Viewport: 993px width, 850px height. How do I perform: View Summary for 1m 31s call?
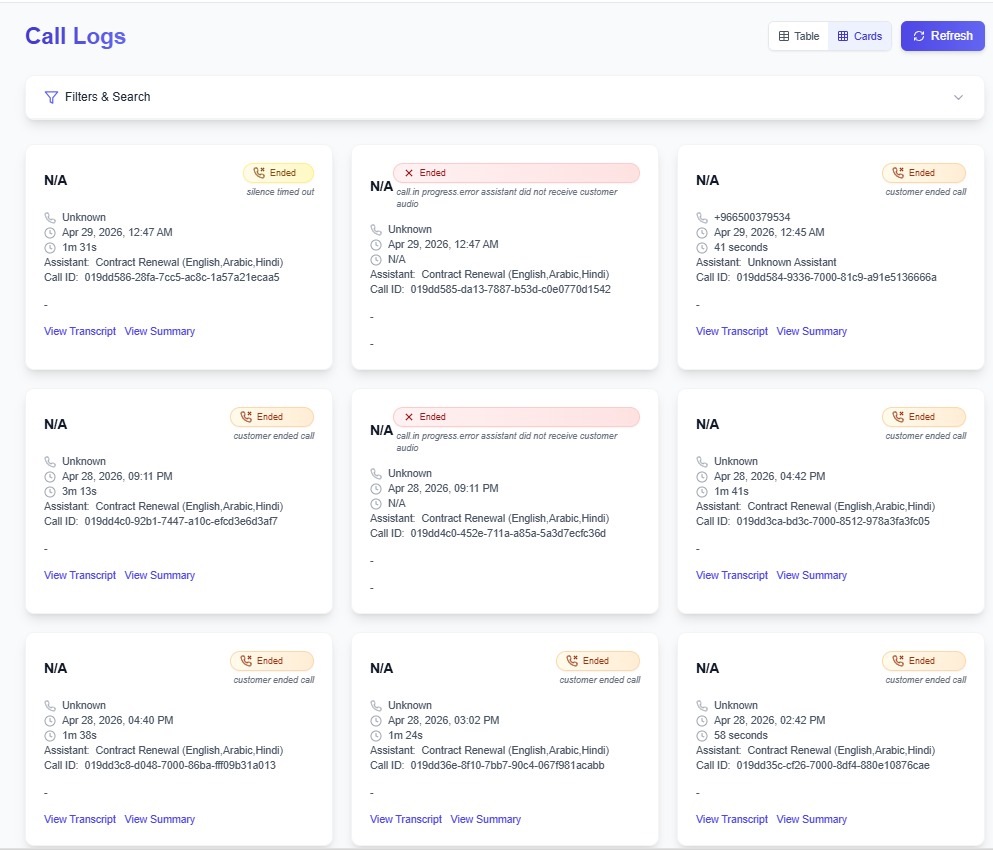pos(160,331)
